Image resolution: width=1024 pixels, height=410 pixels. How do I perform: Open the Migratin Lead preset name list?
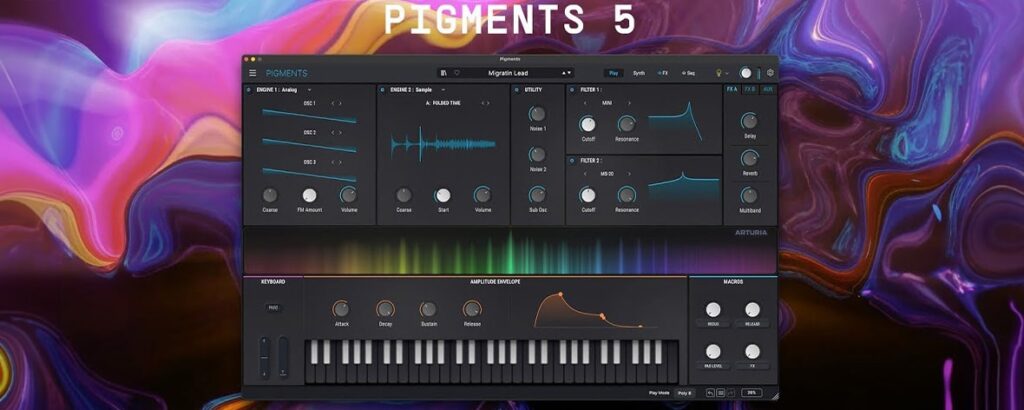point(508,73)
